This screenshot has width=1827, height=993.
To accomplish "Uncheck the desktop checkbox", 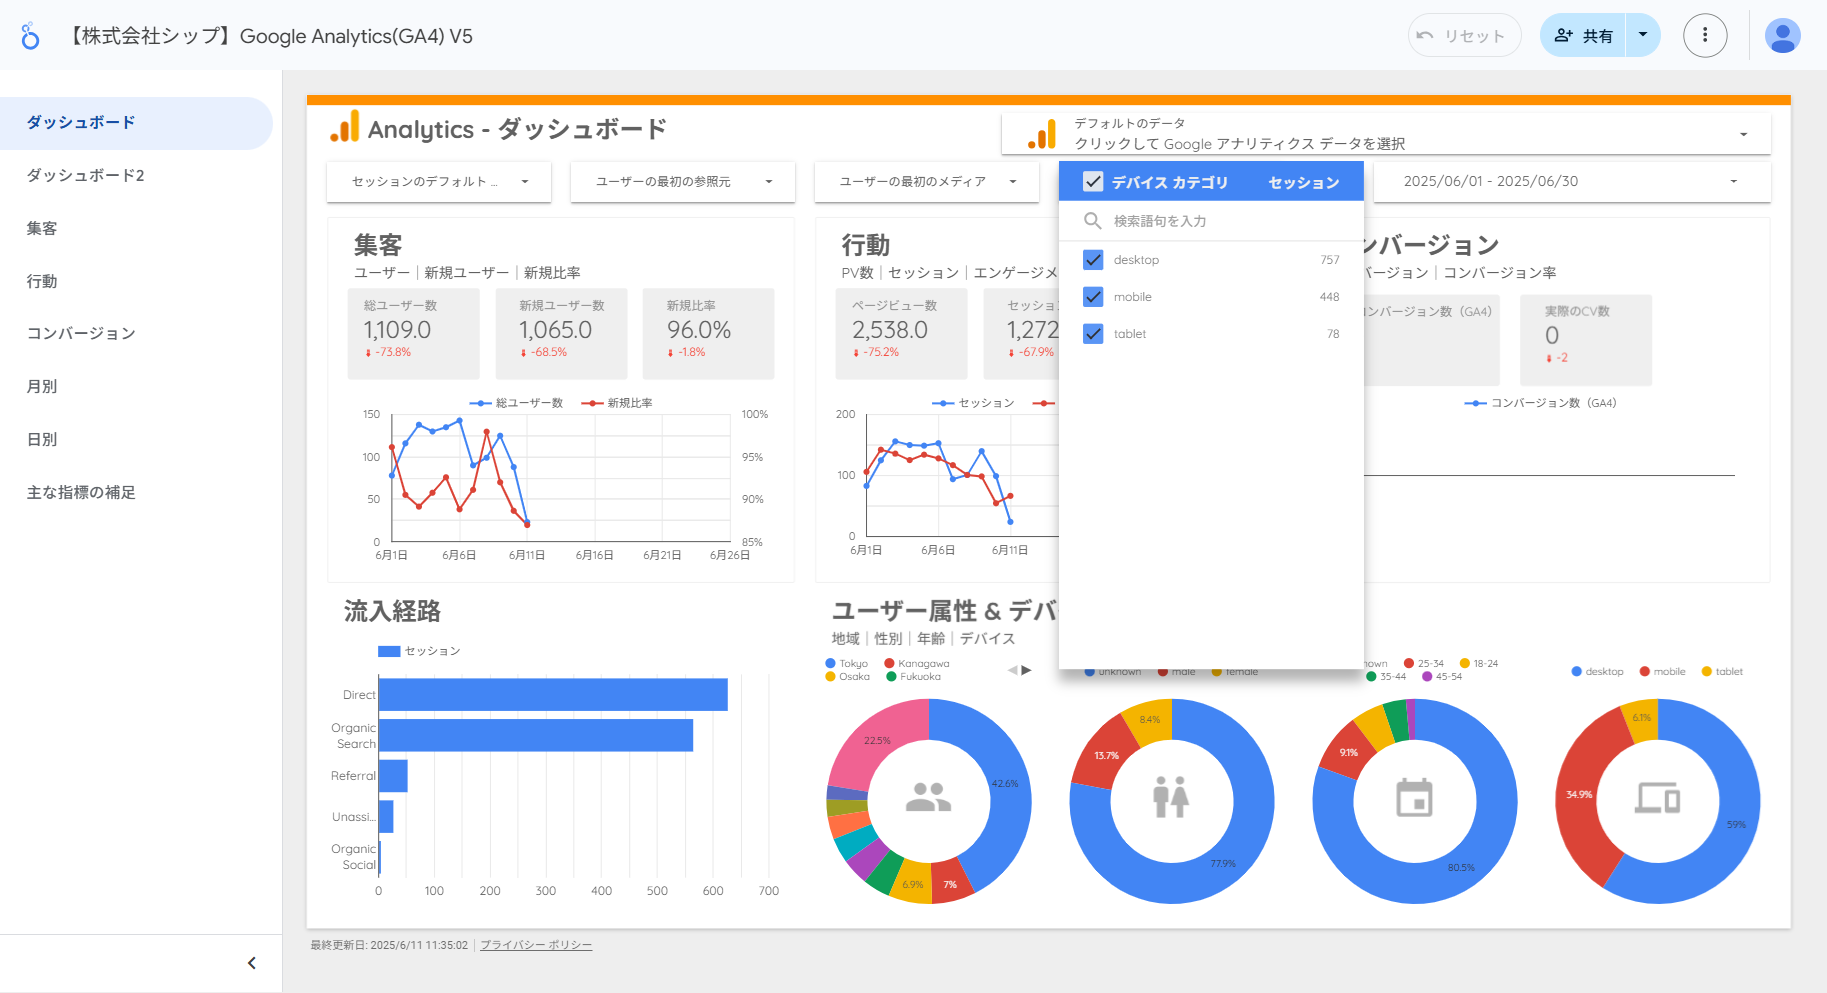I will pyautogui.click(x=1093, y=260).
